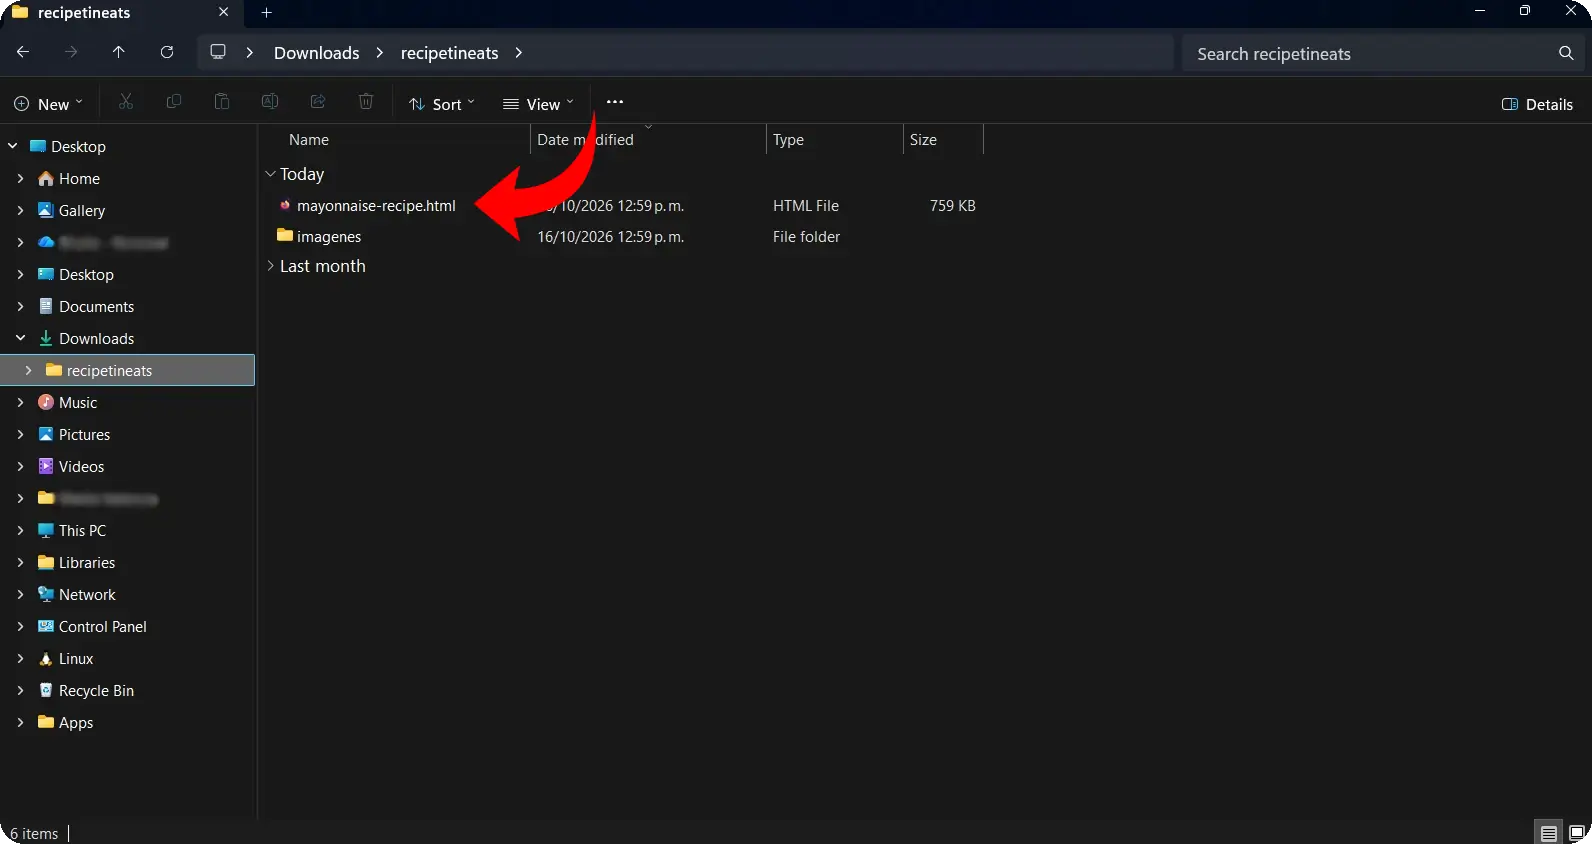Refresh the current folder view

pos(167,52)
